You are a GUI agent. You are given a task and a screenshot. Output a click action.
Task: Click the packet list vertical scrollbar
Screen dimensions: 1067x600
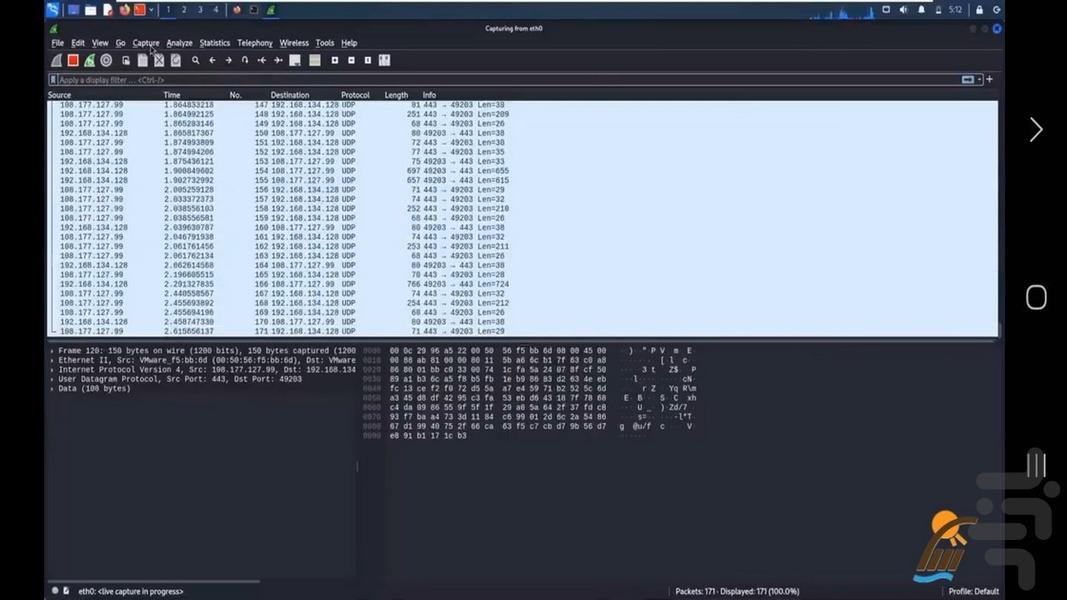coord(1000,220)
